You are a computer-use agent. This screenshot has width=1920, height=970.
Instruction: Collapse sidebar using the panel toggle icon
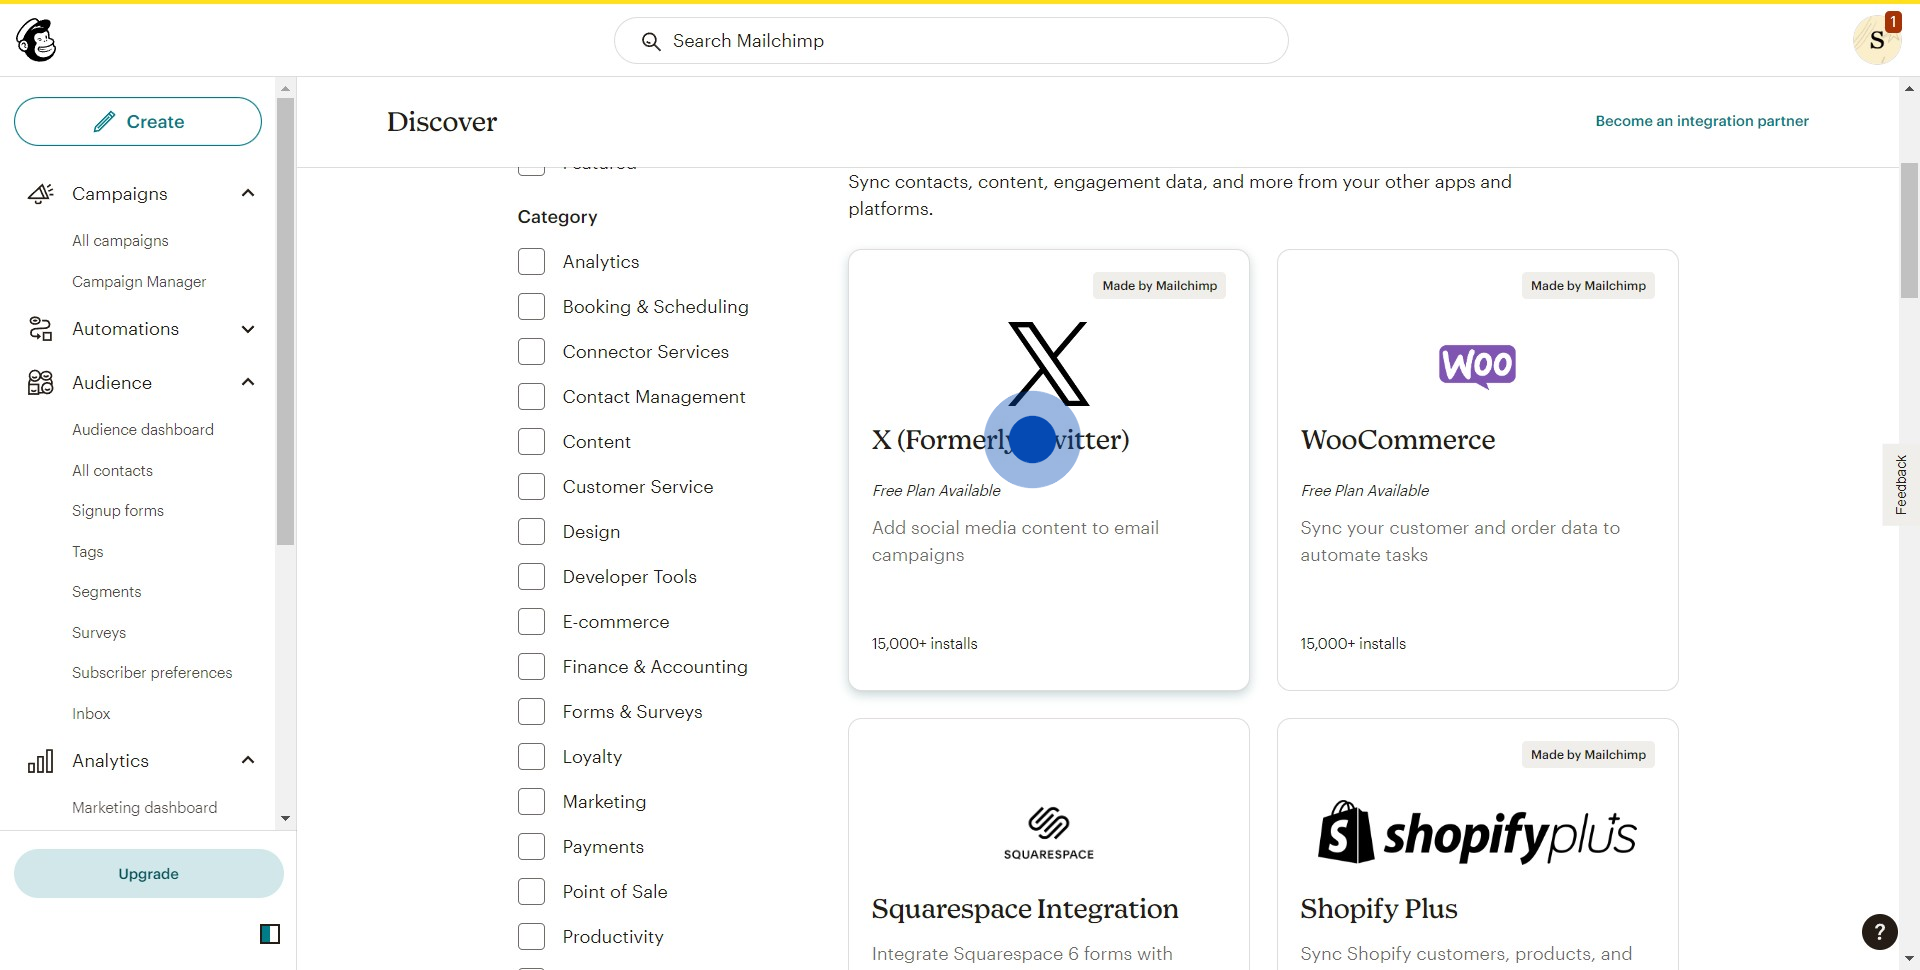coord(270,934)
